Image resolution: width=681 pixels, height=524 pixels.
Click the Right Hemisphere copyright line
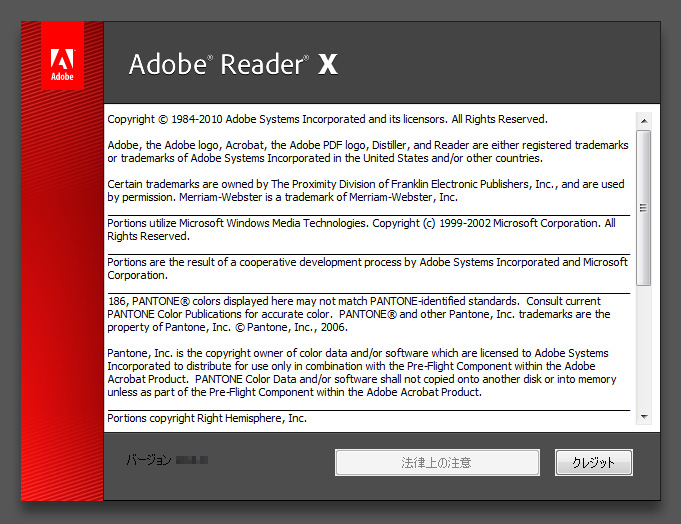[207, 418]
